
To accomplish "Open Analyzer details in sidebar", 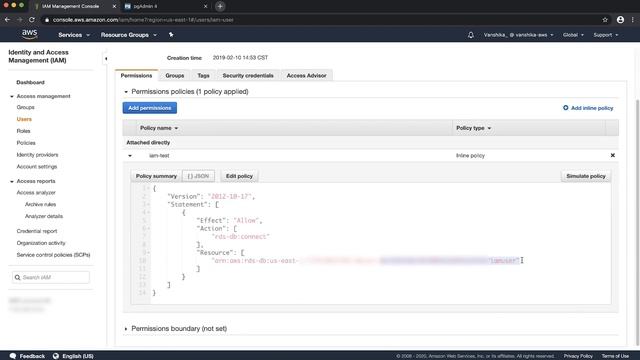I will coord(44,216).
